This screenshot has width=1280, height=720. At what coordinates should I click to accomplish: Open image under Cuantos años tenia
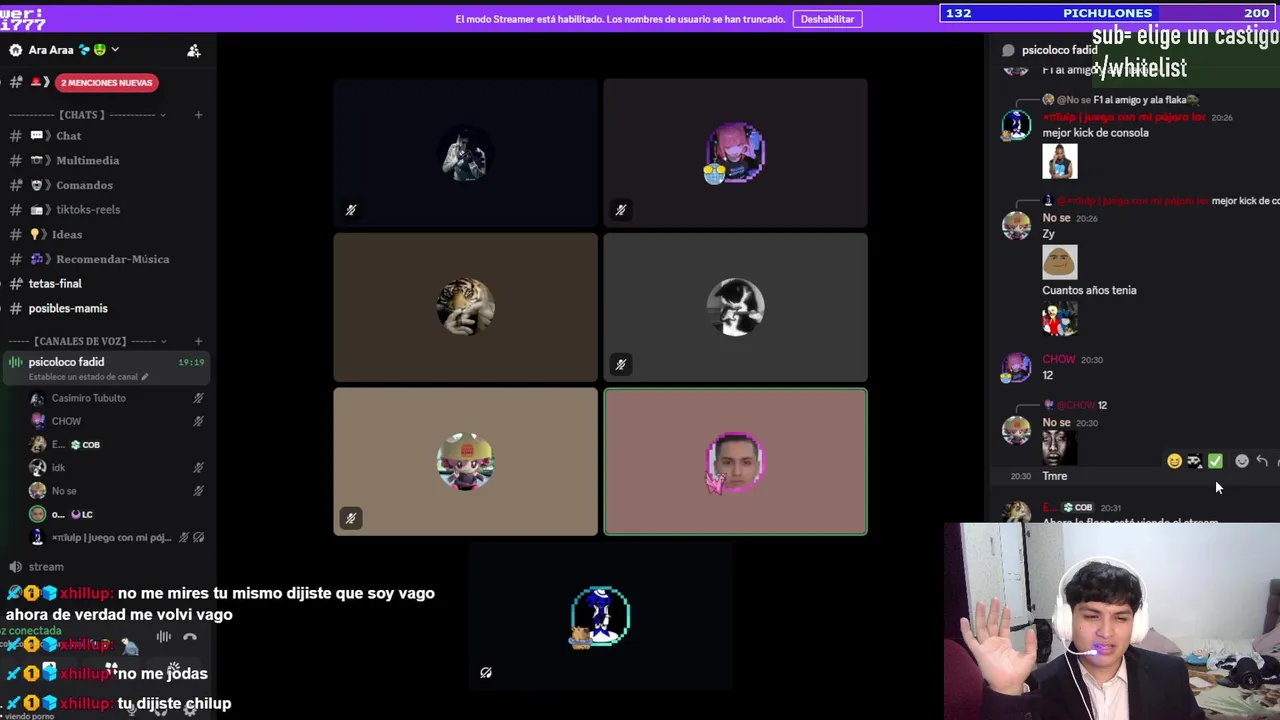[x=1060, y=319]
